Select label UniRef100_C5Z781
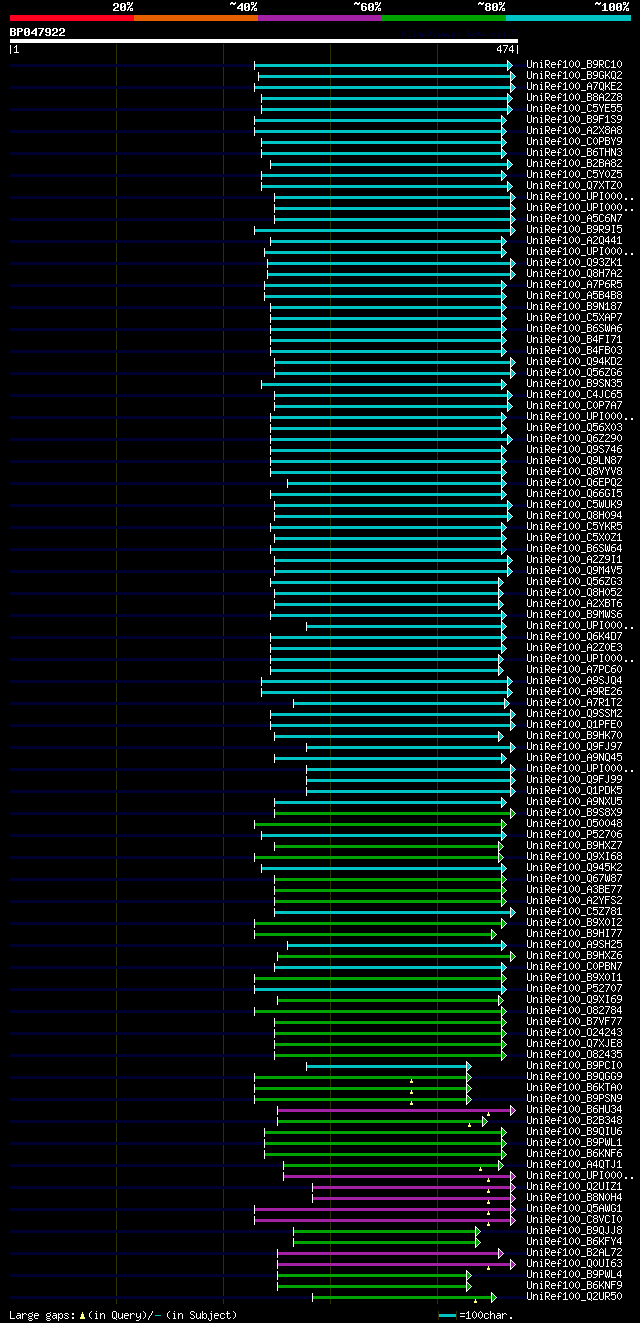640x1323 pixels. [x=574, y=912]
